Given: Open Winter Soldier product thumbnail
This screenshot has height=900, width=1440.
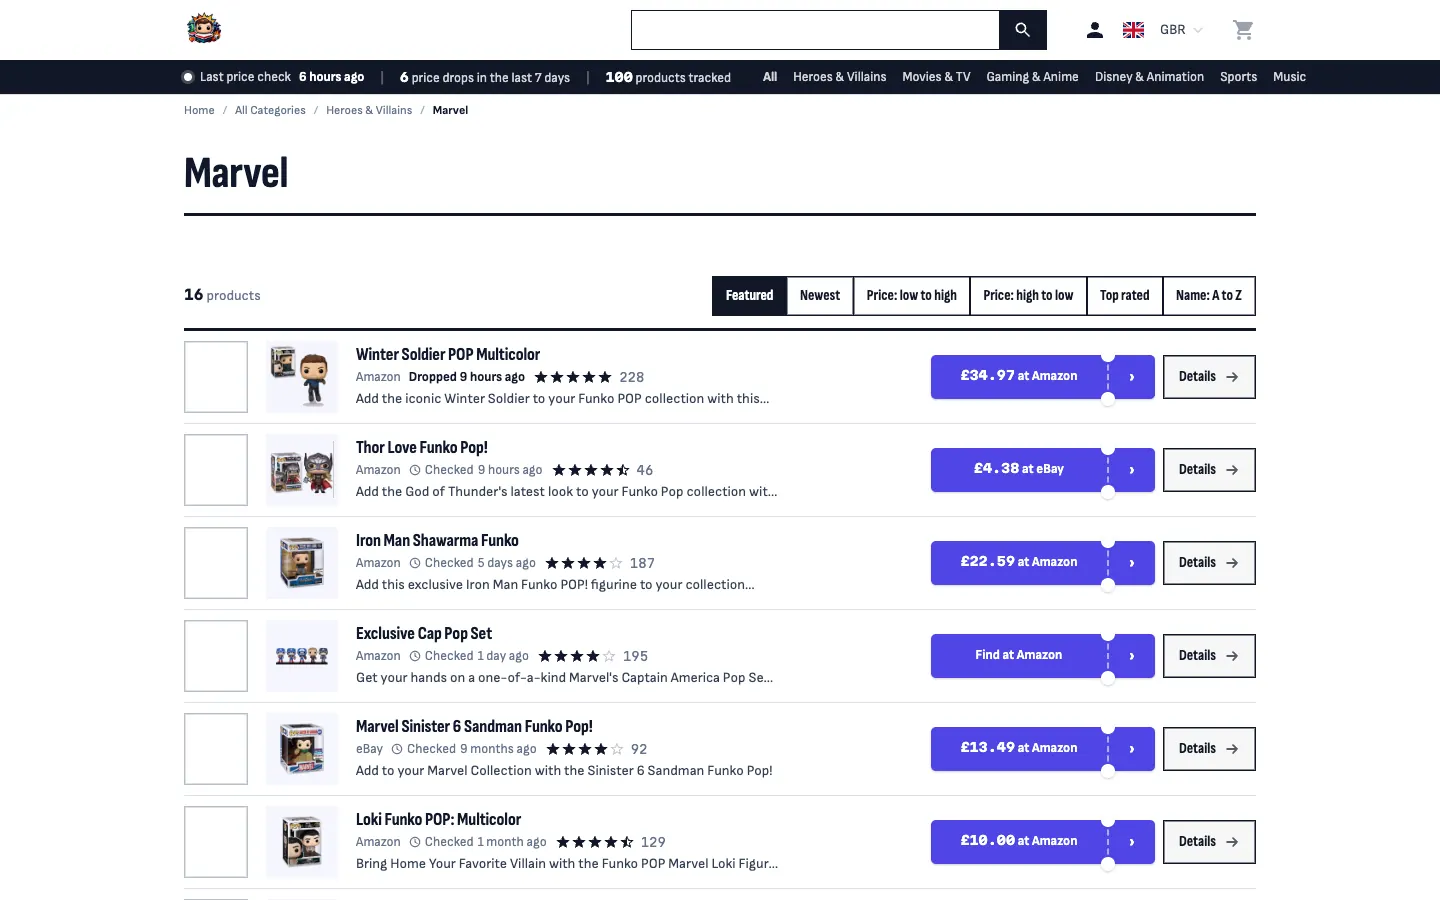Looking at the screenshot, I should [x=302, y=377].
